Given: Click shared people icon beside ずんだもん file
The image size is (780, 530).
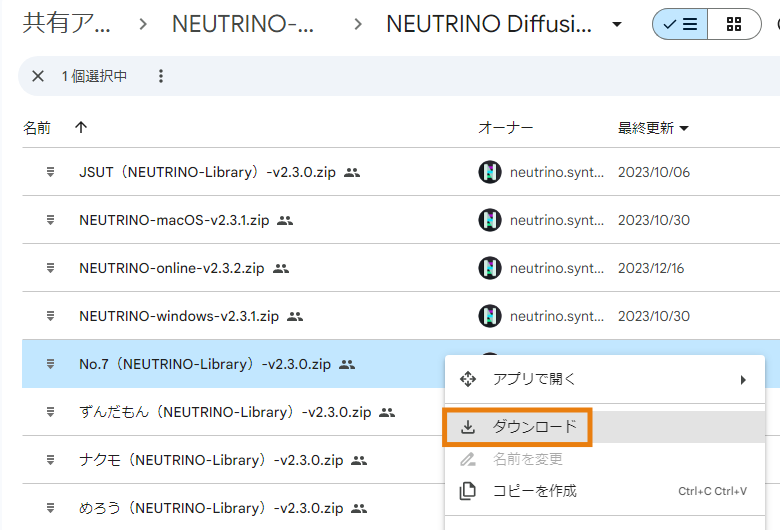Looking at the screenshot, I should pos(387,413).
